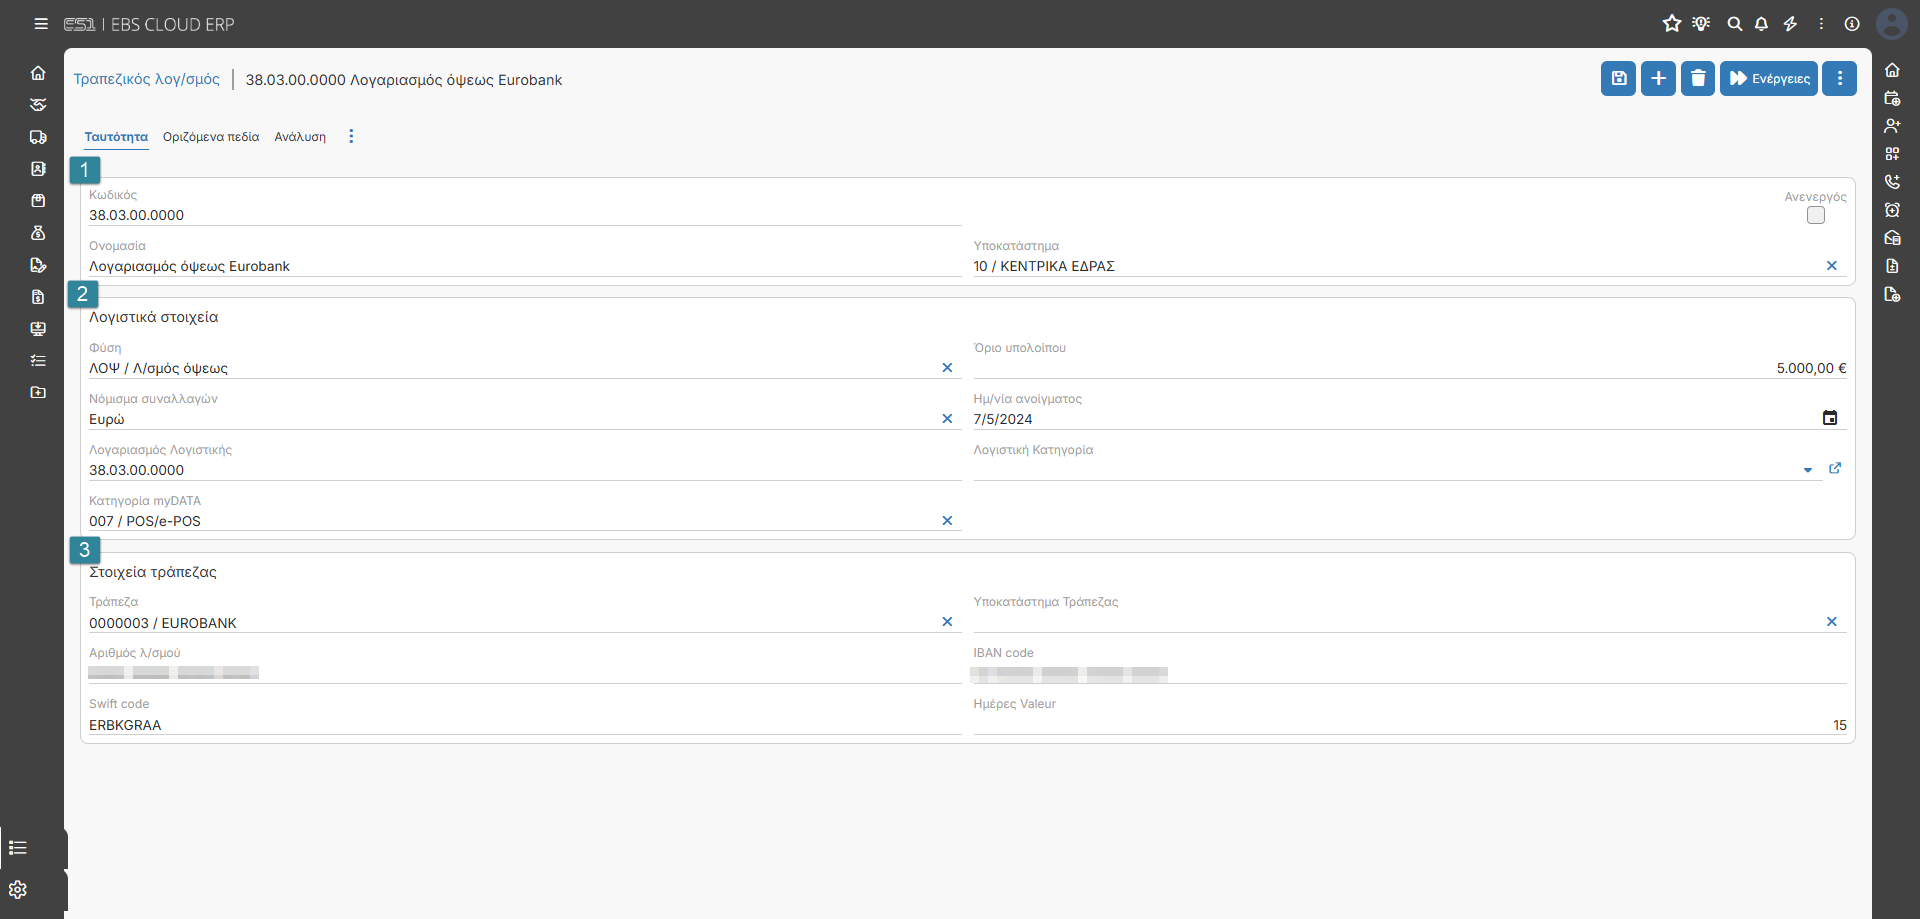Go to Home in left sidebar
Screen dimensions: 1920x919
(38, 73)
